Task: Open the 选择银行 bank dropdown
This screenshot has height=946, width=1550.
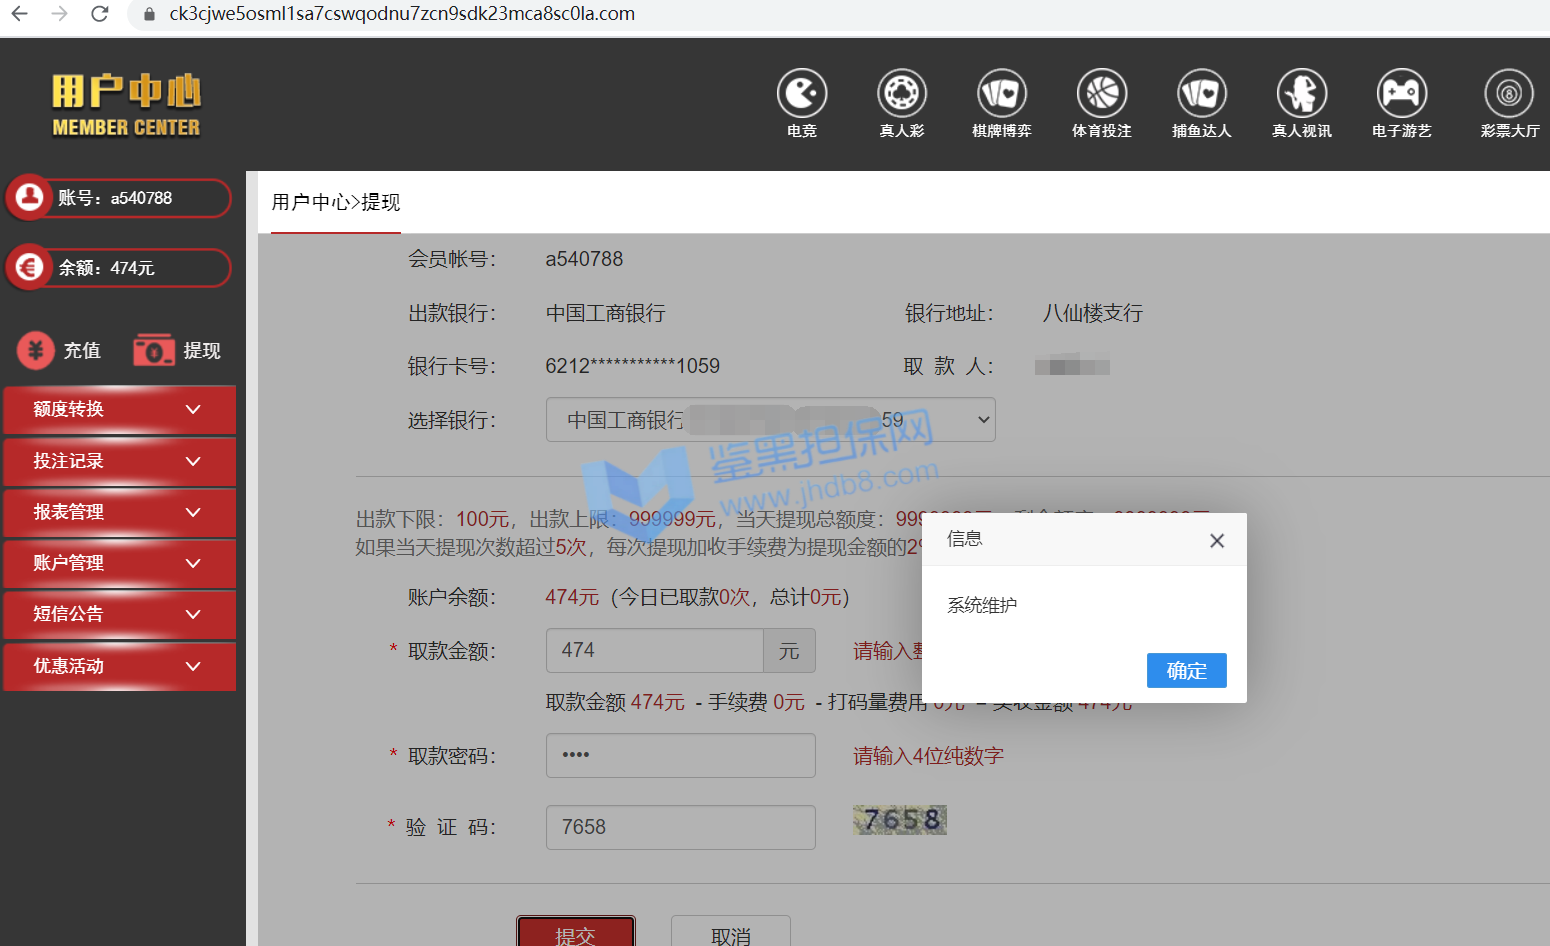Action: (770, 420)
